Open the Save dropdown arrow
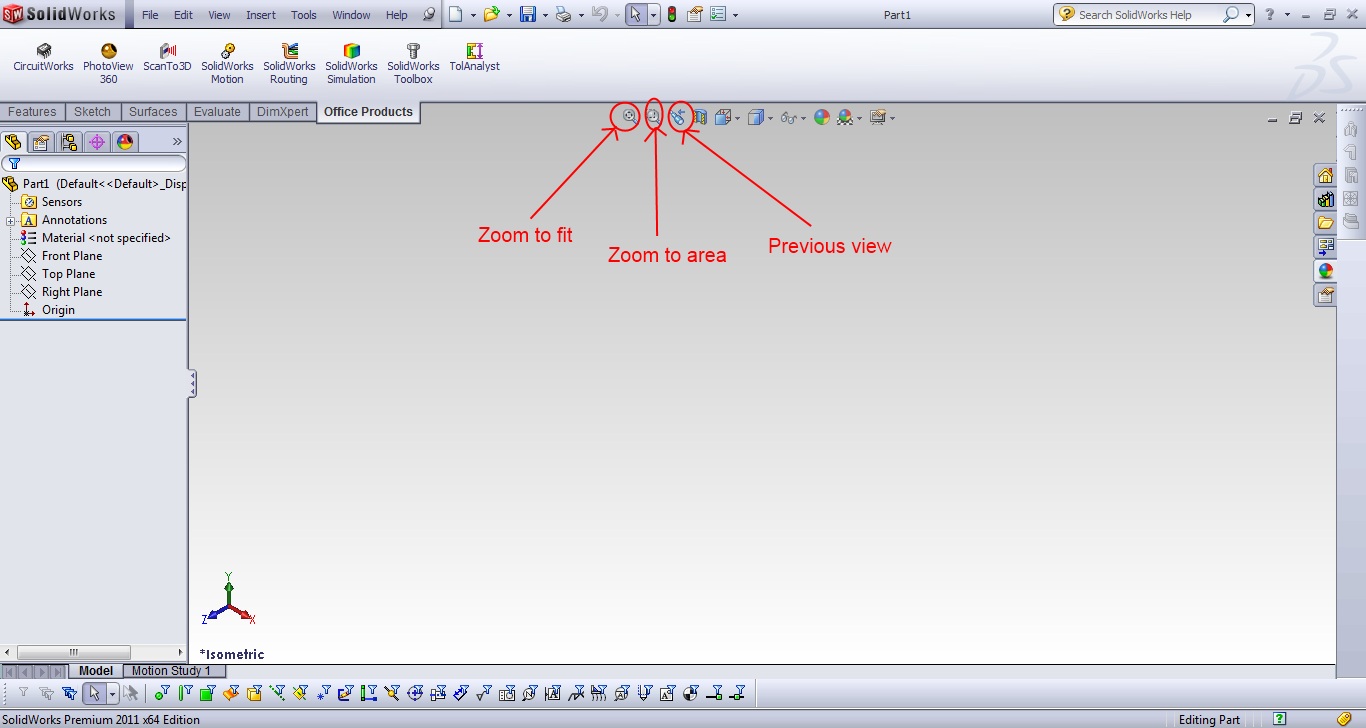Image resolution: width=1366 pixels, height=728 pixels. 545,15
